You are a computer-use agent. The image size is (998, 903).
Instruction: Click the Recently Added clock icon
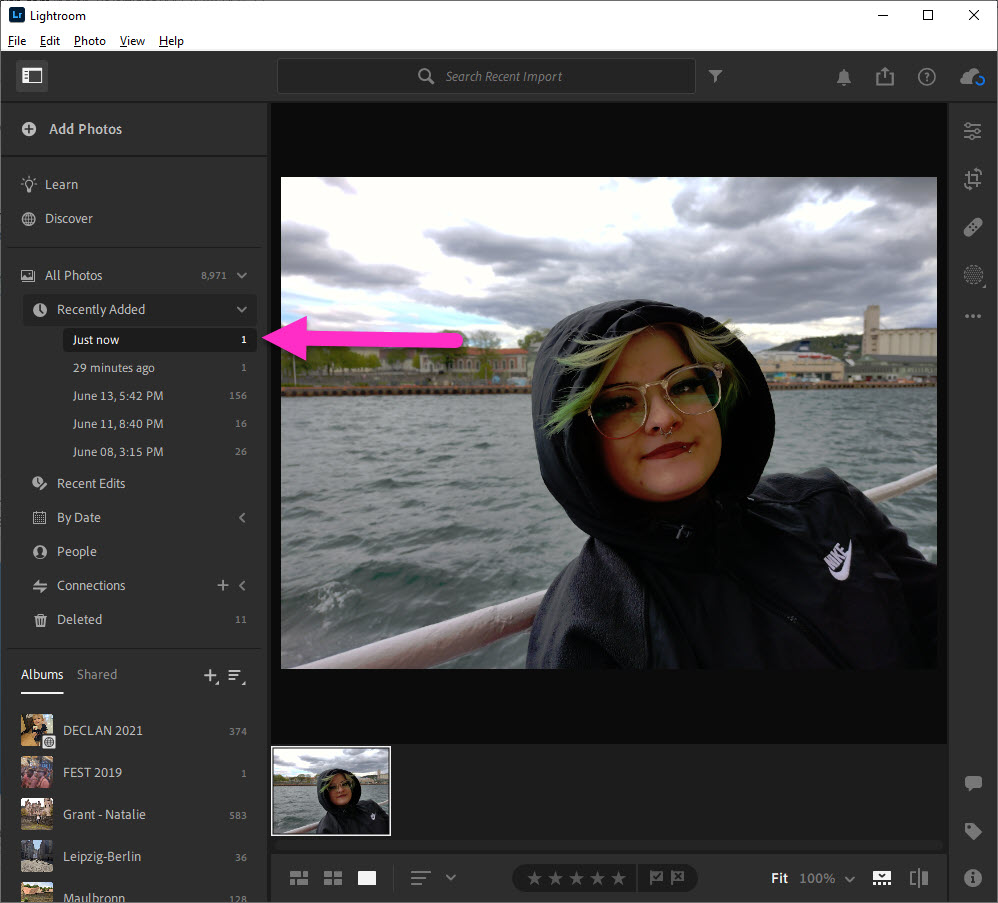[x=40, y=310]
